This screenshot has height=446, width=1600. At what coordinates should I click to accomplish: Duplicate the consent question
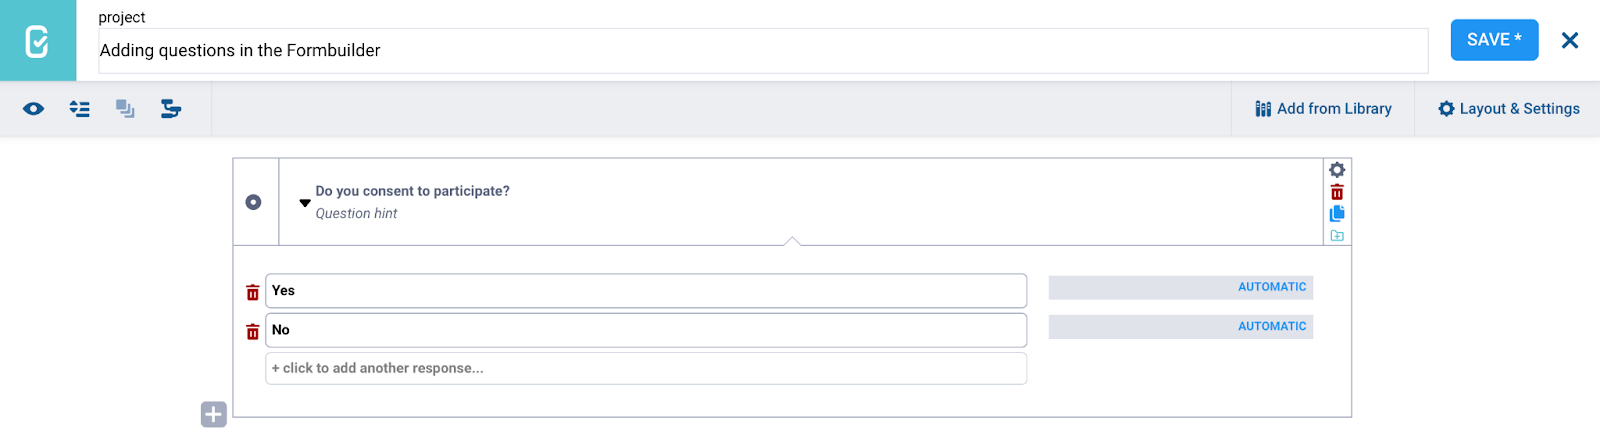1337,214
